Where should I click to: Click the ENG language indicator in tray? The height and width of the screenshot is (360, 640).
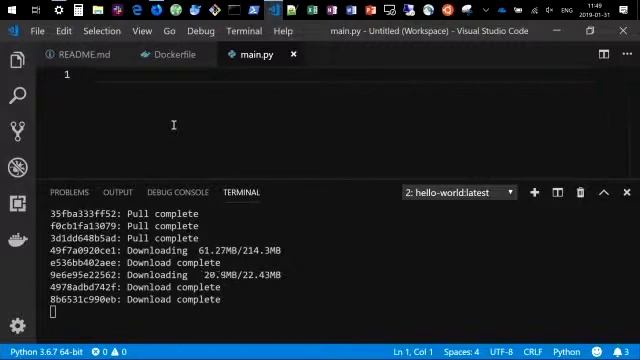567,11
